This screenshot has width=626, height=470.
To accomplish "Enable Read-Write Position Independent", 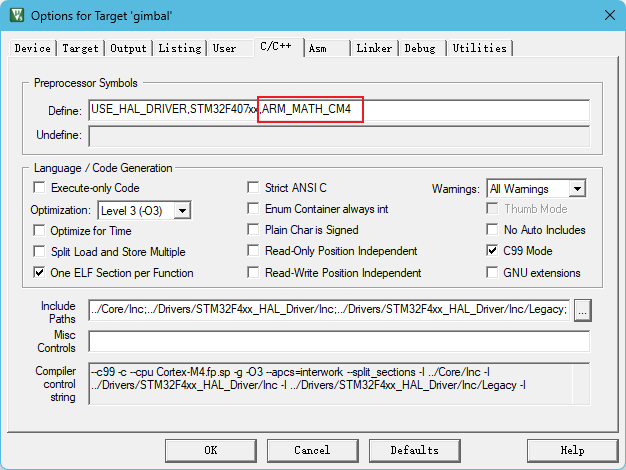I will [x=253, y=272].
